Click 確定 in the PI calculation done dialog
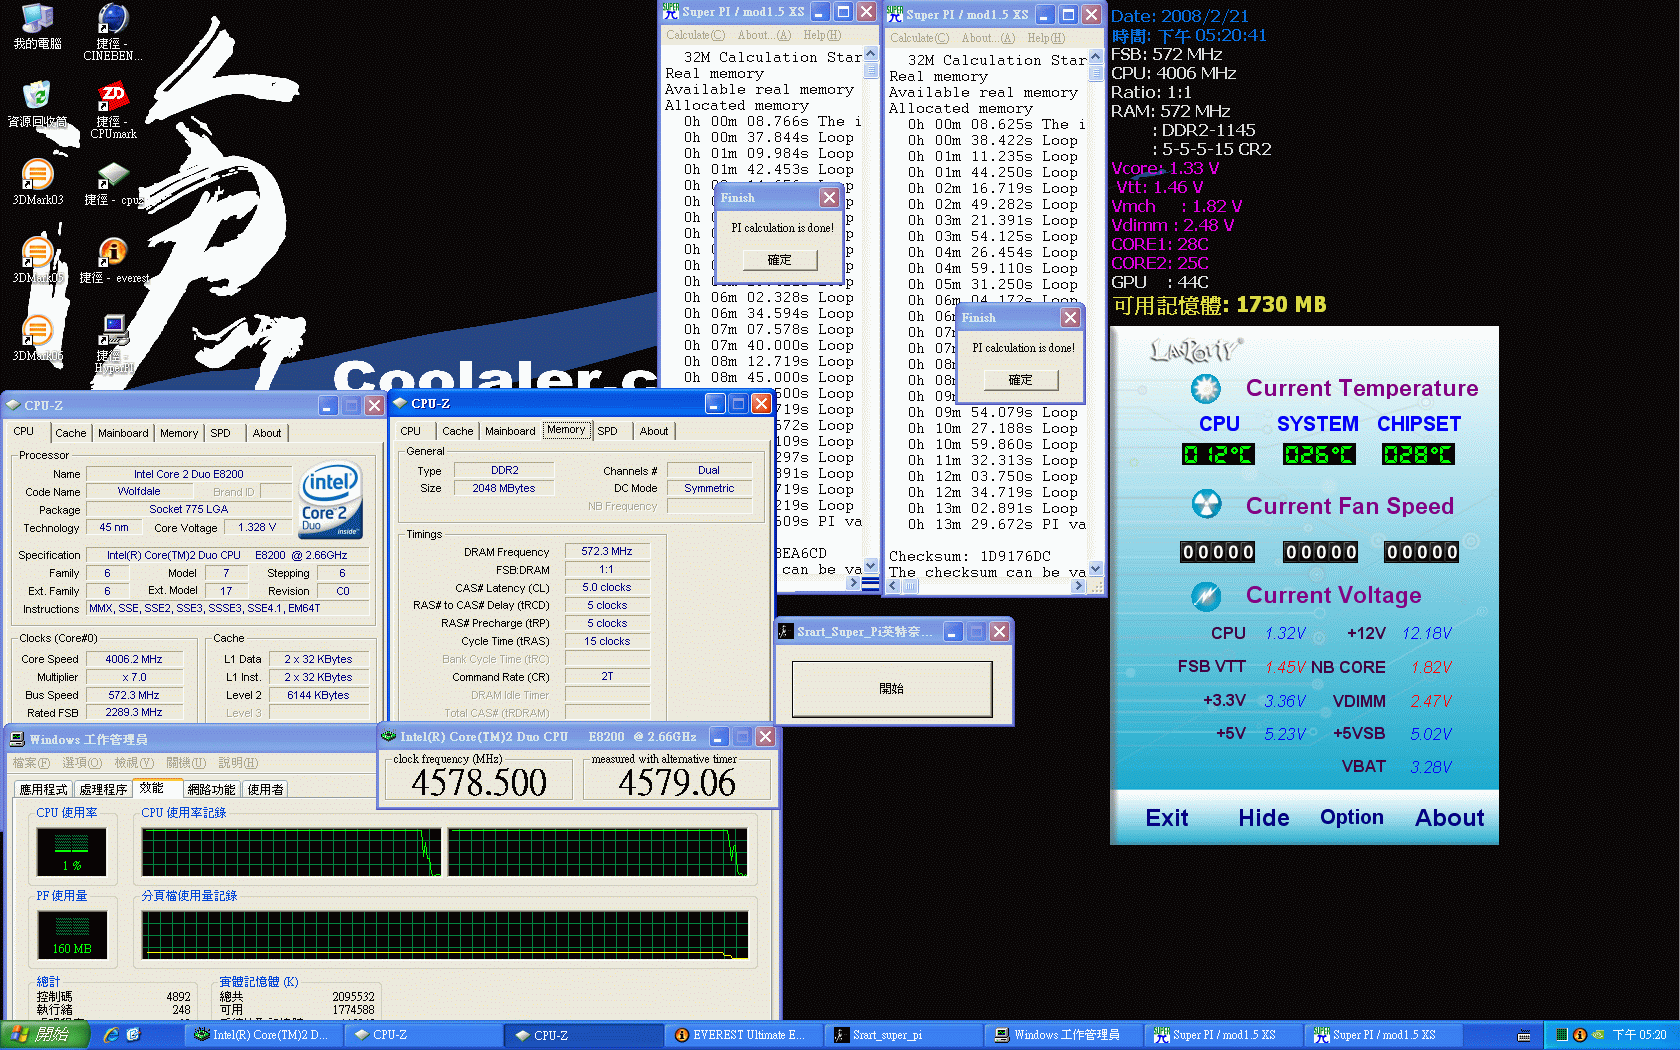 click(781, 260)
